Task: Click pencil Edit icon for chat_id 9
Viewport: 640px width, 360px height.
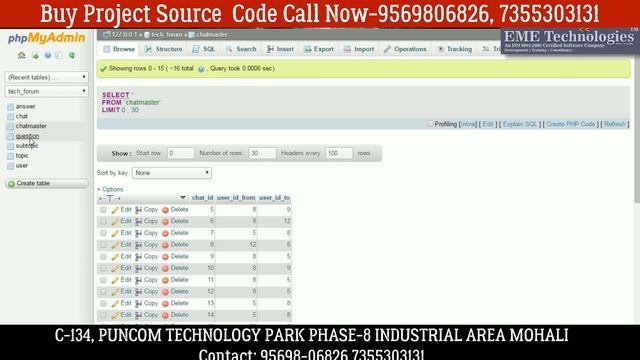Action: coord(115,257)
